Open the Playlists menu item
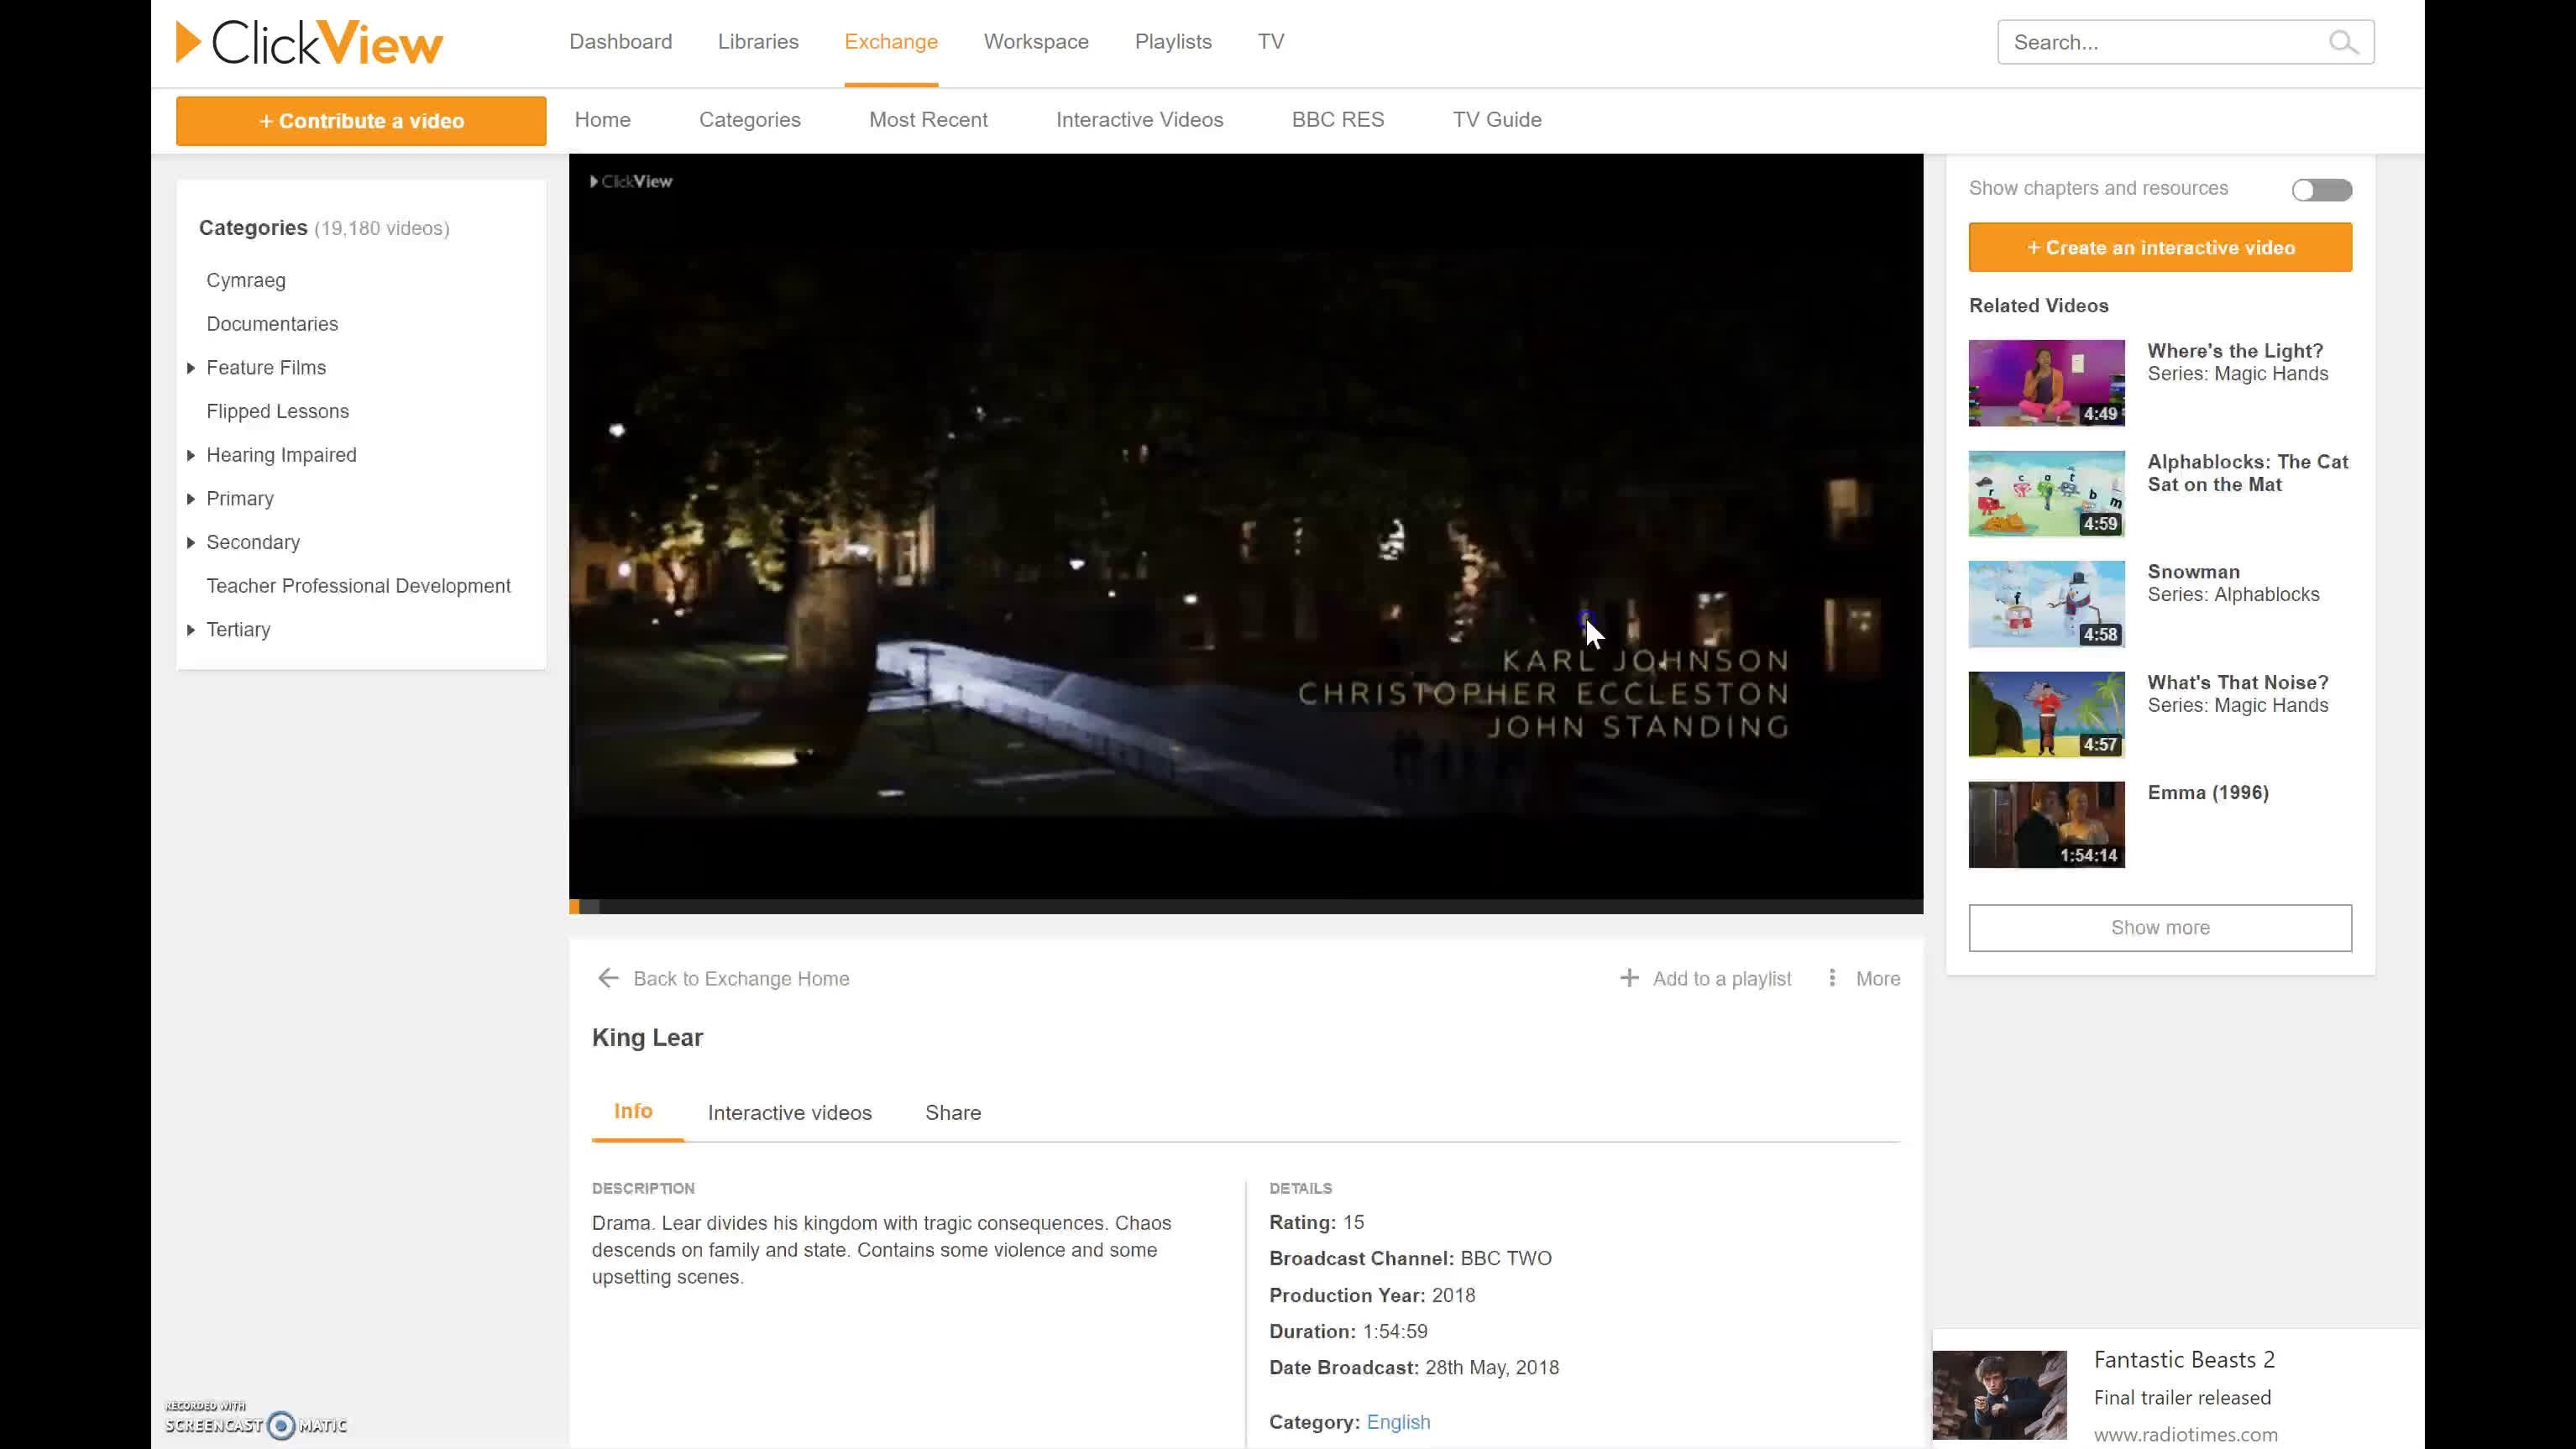Image resolution: width=2576 pixels, height=1449 pixels. (x=1172, y=41)
